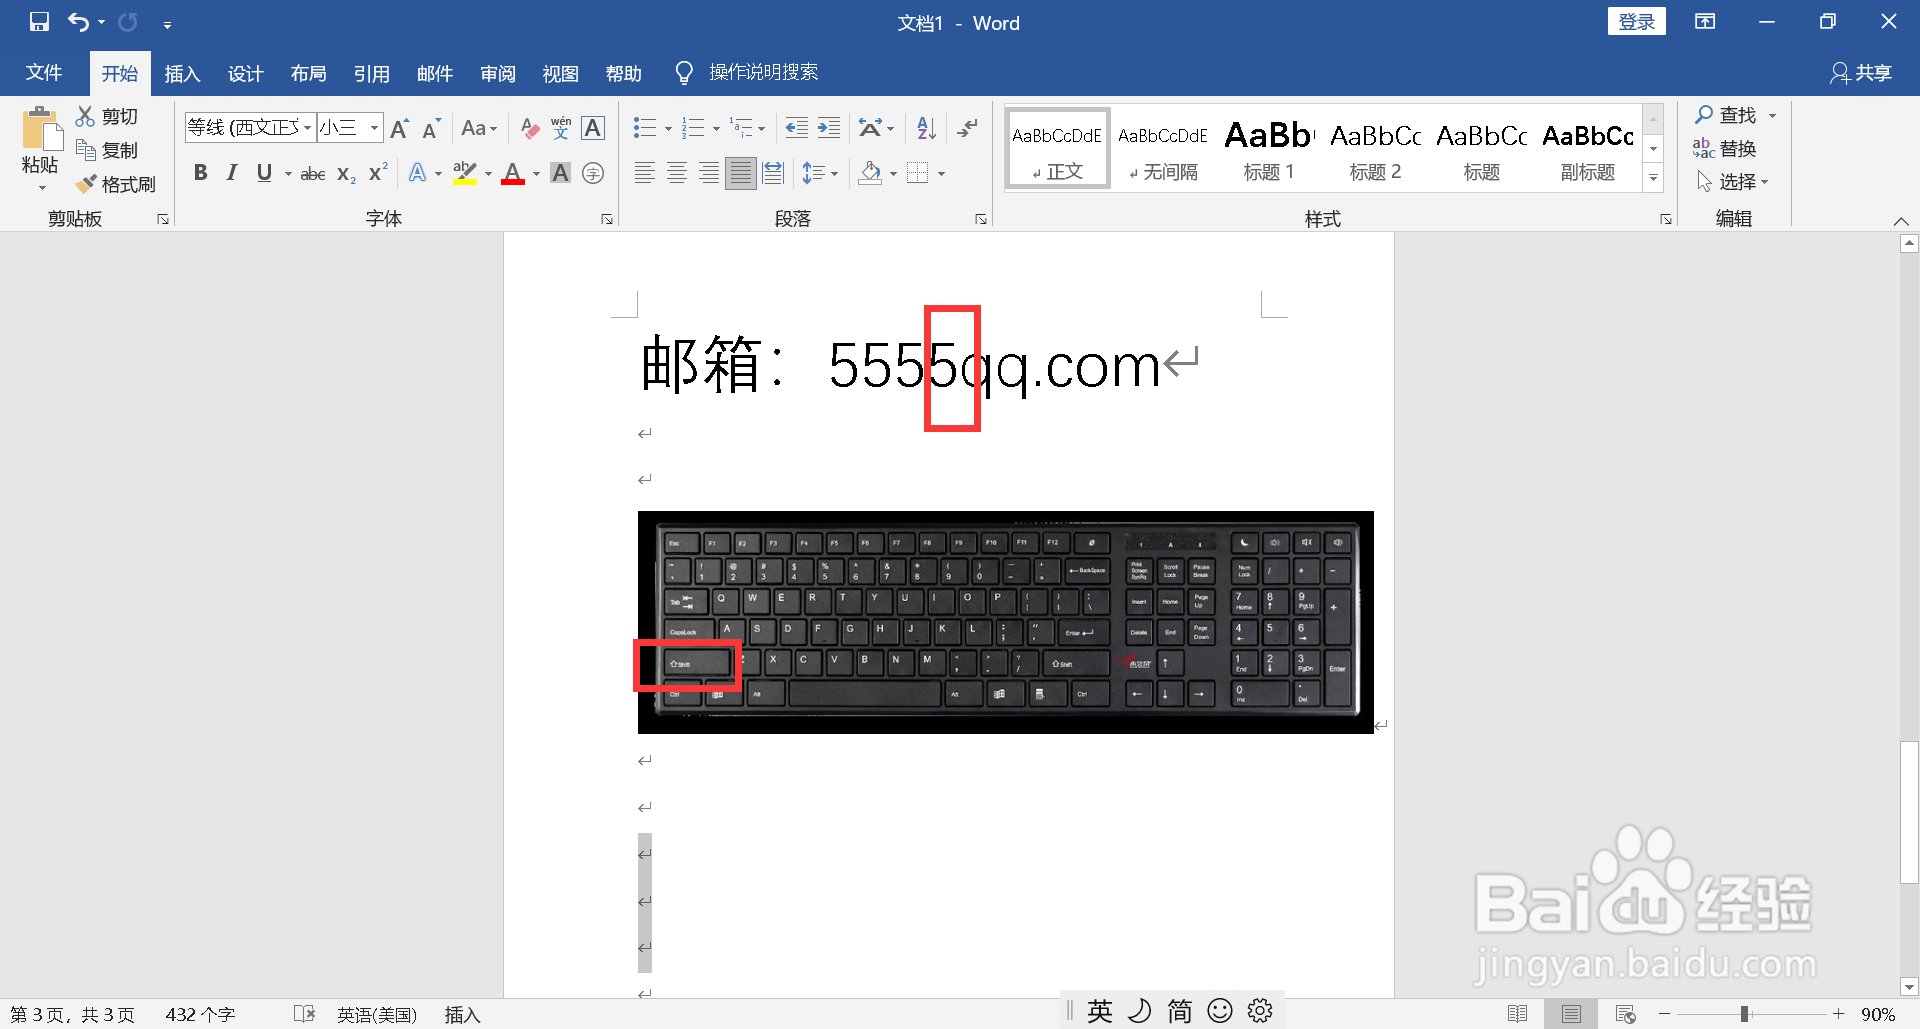The height and width of the screenshot is (1029, 1920).
Task: Expand the styles gallery more arrow
Action: click(x=1654, y=178)
